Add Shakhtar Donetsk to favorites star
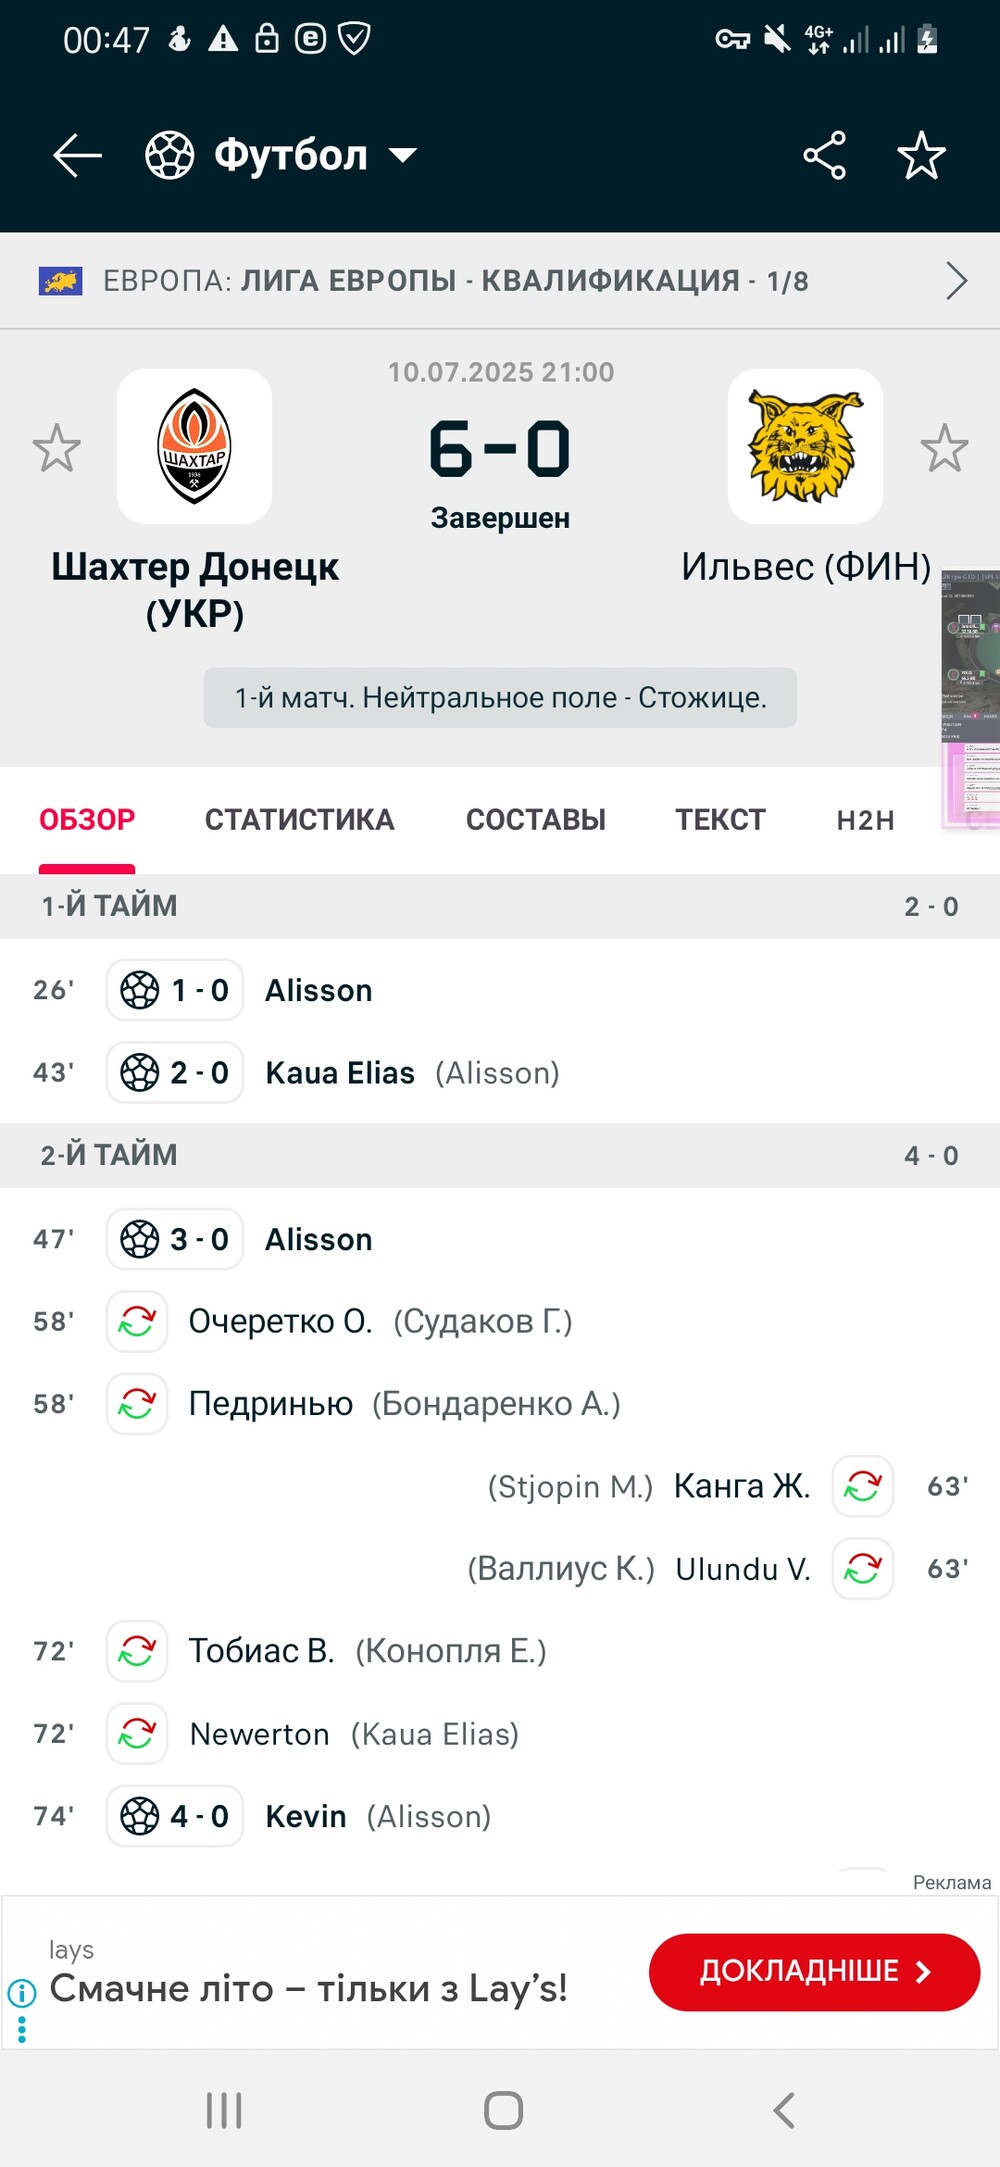Viewport: 1000px width, 2167px height. pos(56,448)
